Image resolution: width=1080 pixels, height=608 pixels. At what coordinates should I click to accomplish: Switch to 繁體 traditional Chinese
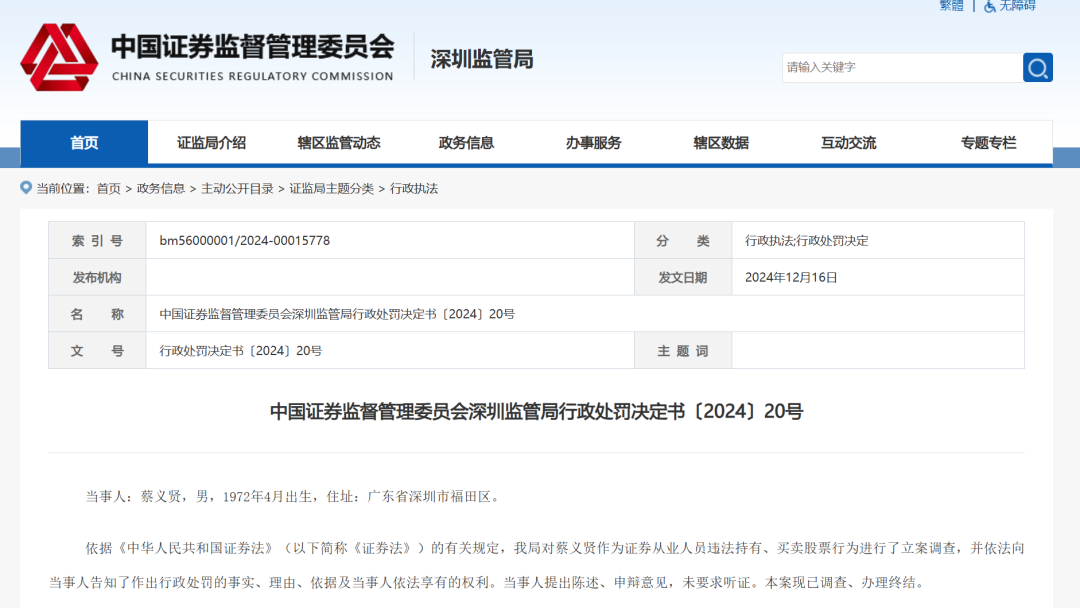click(951, 6)
